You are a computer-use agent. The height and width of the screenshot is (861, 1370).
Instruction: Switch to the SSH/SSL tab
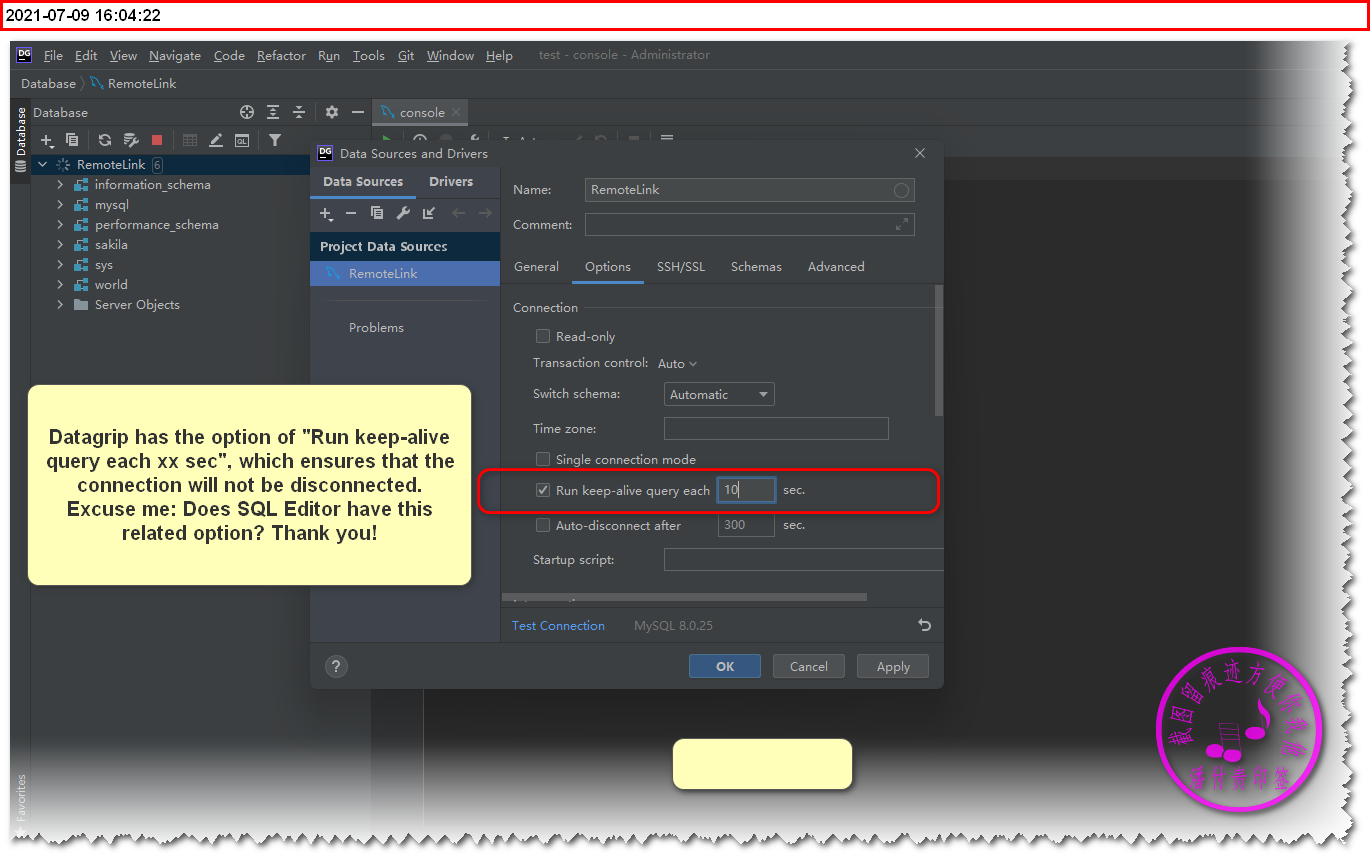(x=680, y=267)
